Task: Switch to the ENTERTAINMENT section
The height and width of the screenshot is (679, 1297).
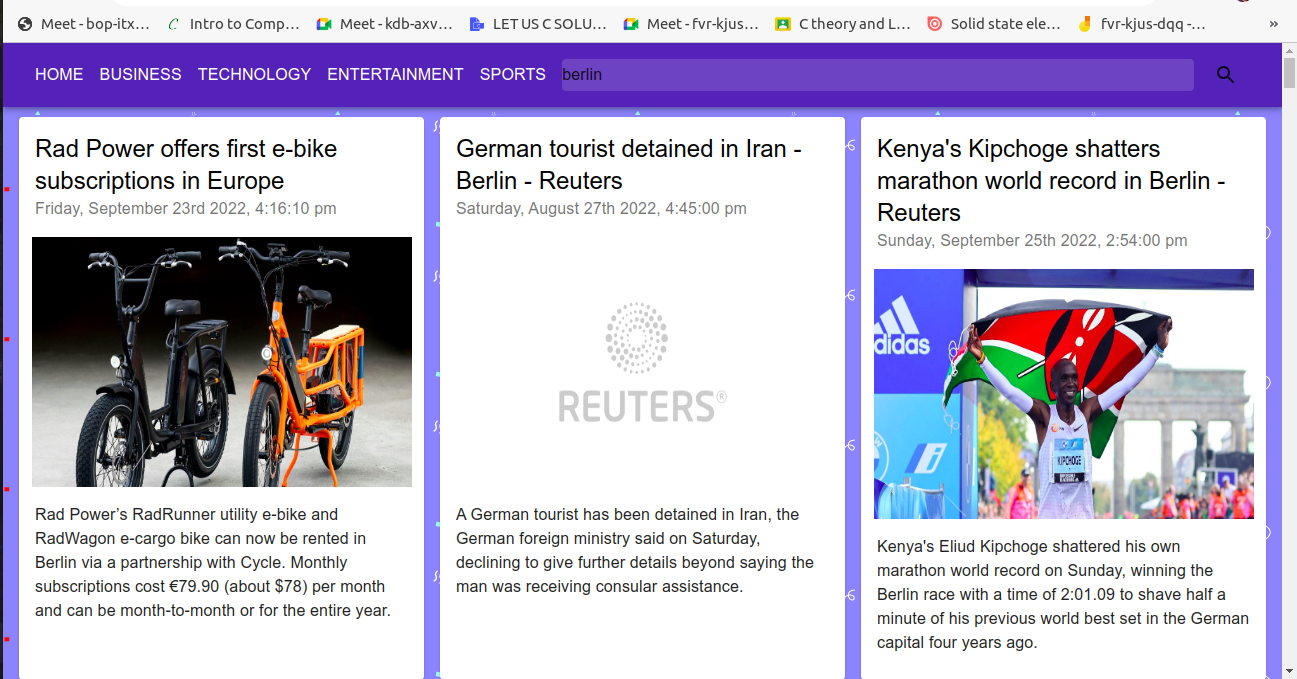Action: coord(395,74)
